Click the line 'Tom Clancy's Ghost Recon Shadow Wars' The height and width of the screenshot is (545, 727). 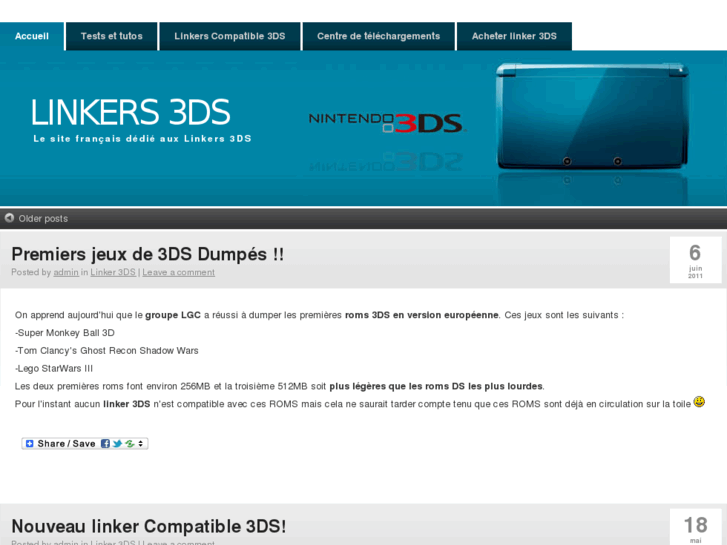click(108, 351)
